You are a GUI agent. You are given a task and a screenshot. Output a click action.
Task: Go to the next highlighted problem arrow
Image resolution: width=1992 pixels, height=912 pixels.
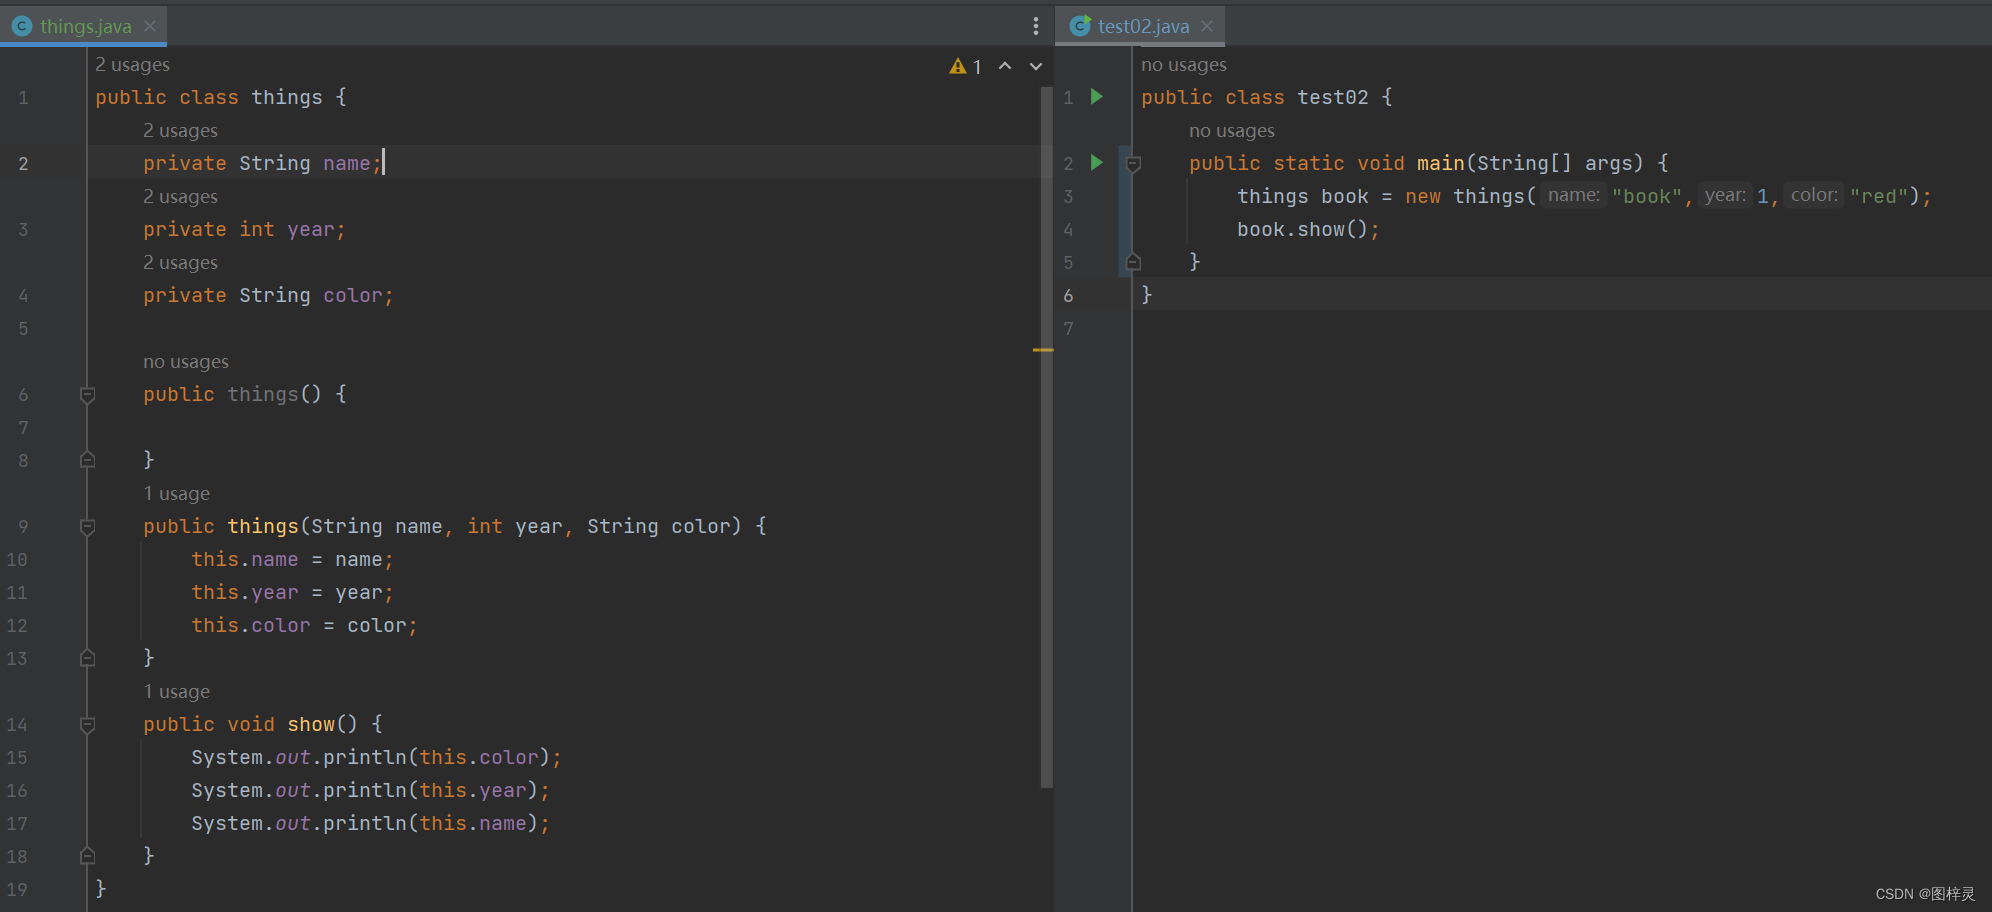coord(1036,66)
